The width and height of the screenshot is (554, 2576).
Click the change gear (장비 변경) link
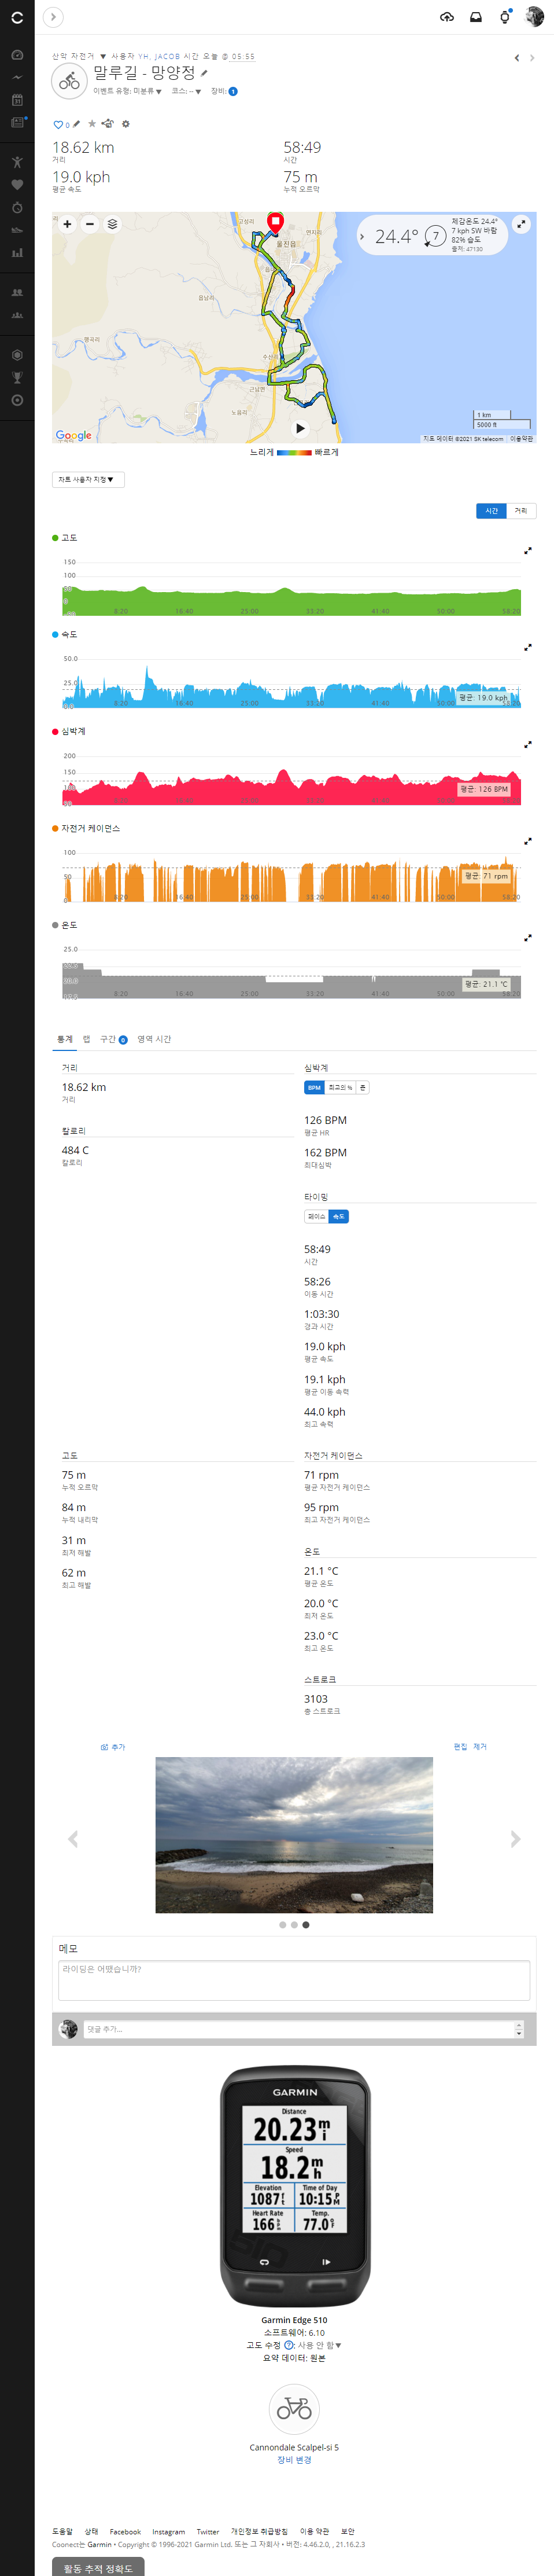pos(294,2460)
